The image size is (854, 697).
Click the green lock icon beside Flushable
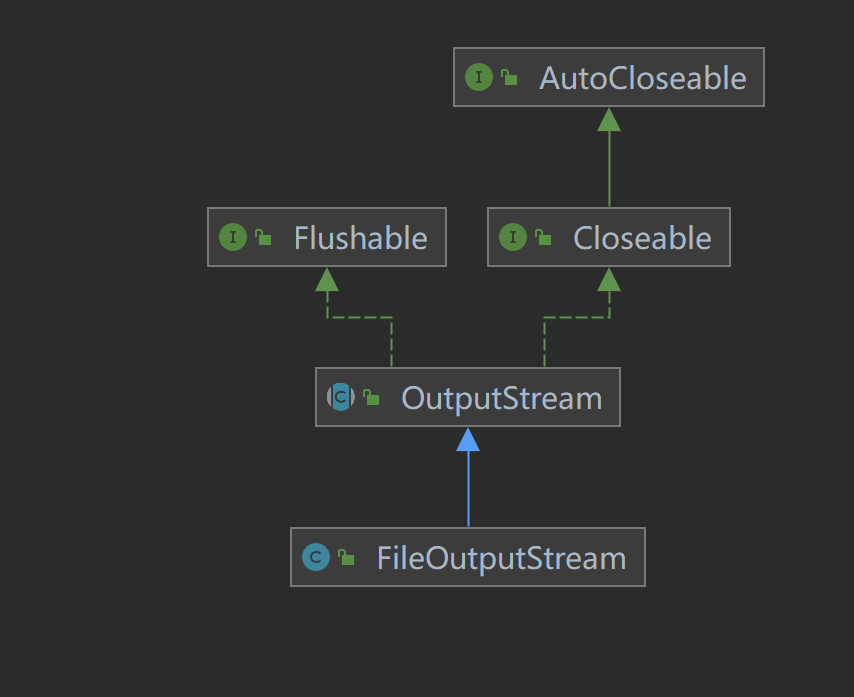tap(263, 237)
